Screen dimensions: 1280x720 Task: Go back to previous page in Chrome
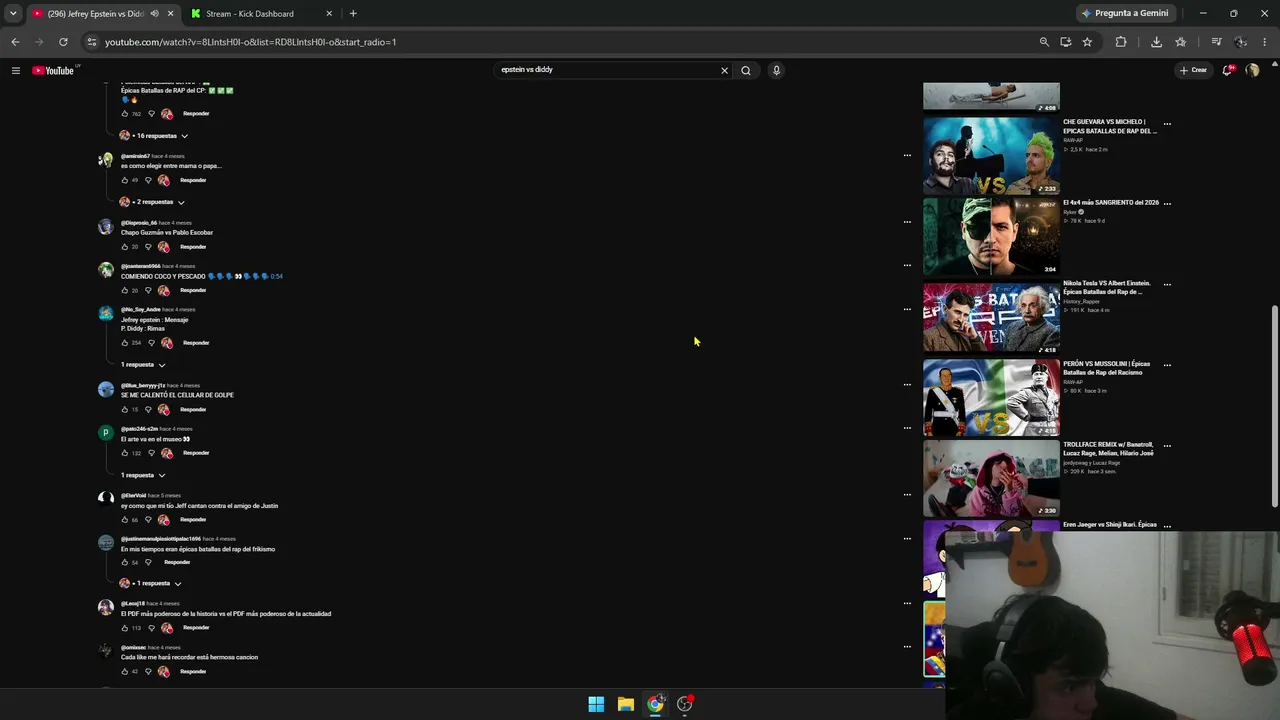point(15,42)
